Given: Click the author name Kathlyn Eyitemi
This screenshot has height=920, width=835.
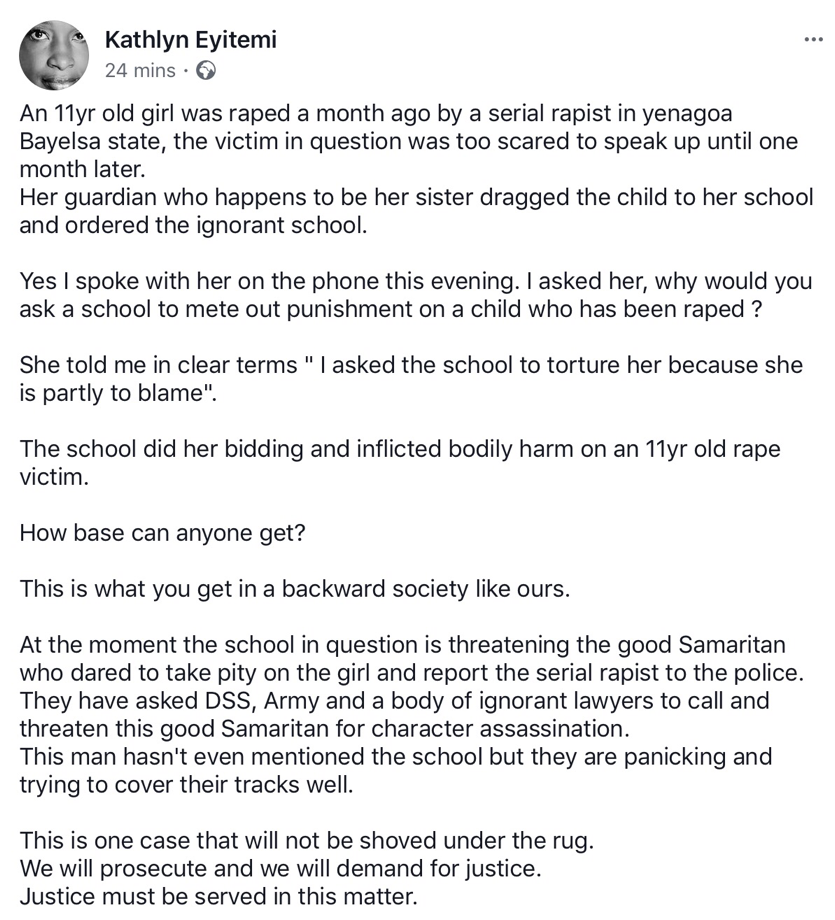Looking at the screenshot, I should pyautogui.click(x=190, y=40).
